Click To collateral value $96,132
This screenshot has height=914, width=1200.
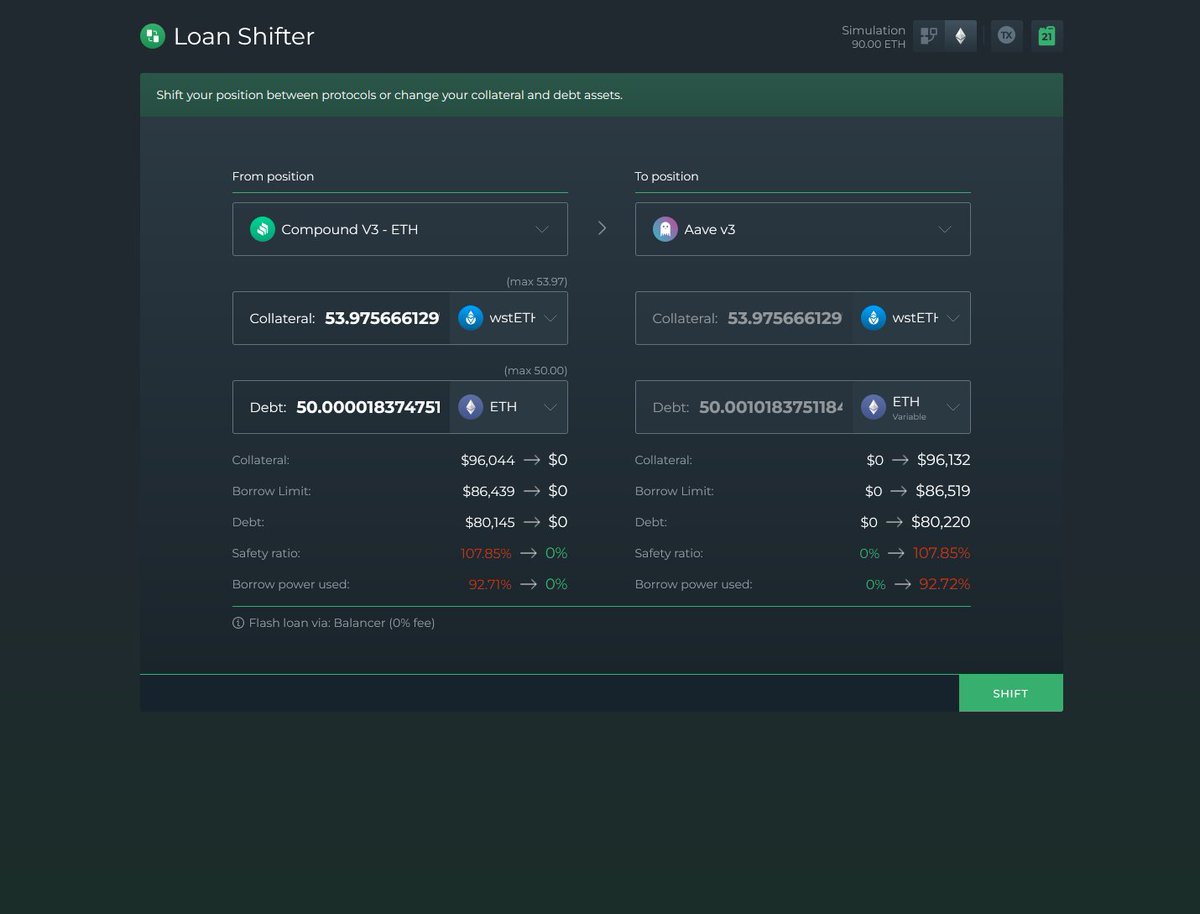944,460
